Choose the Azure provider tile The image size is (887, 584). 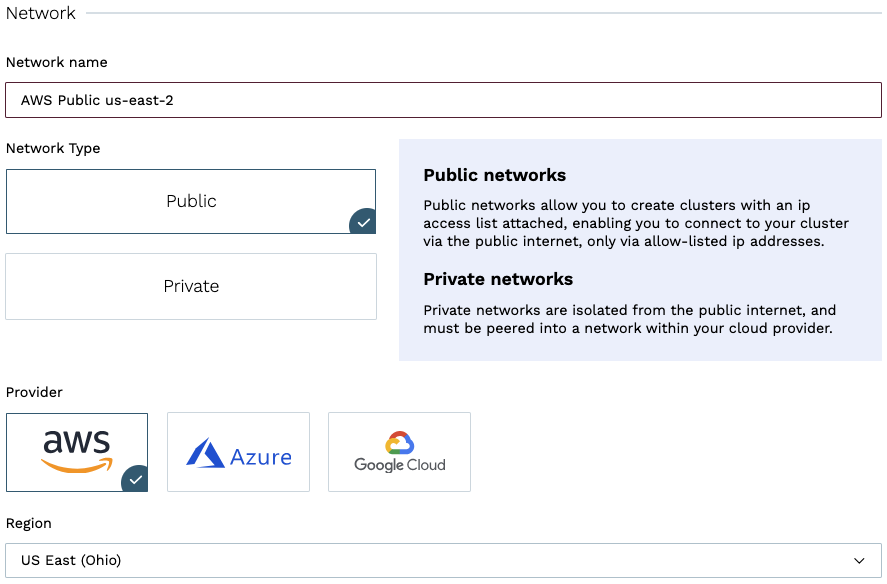238,451
